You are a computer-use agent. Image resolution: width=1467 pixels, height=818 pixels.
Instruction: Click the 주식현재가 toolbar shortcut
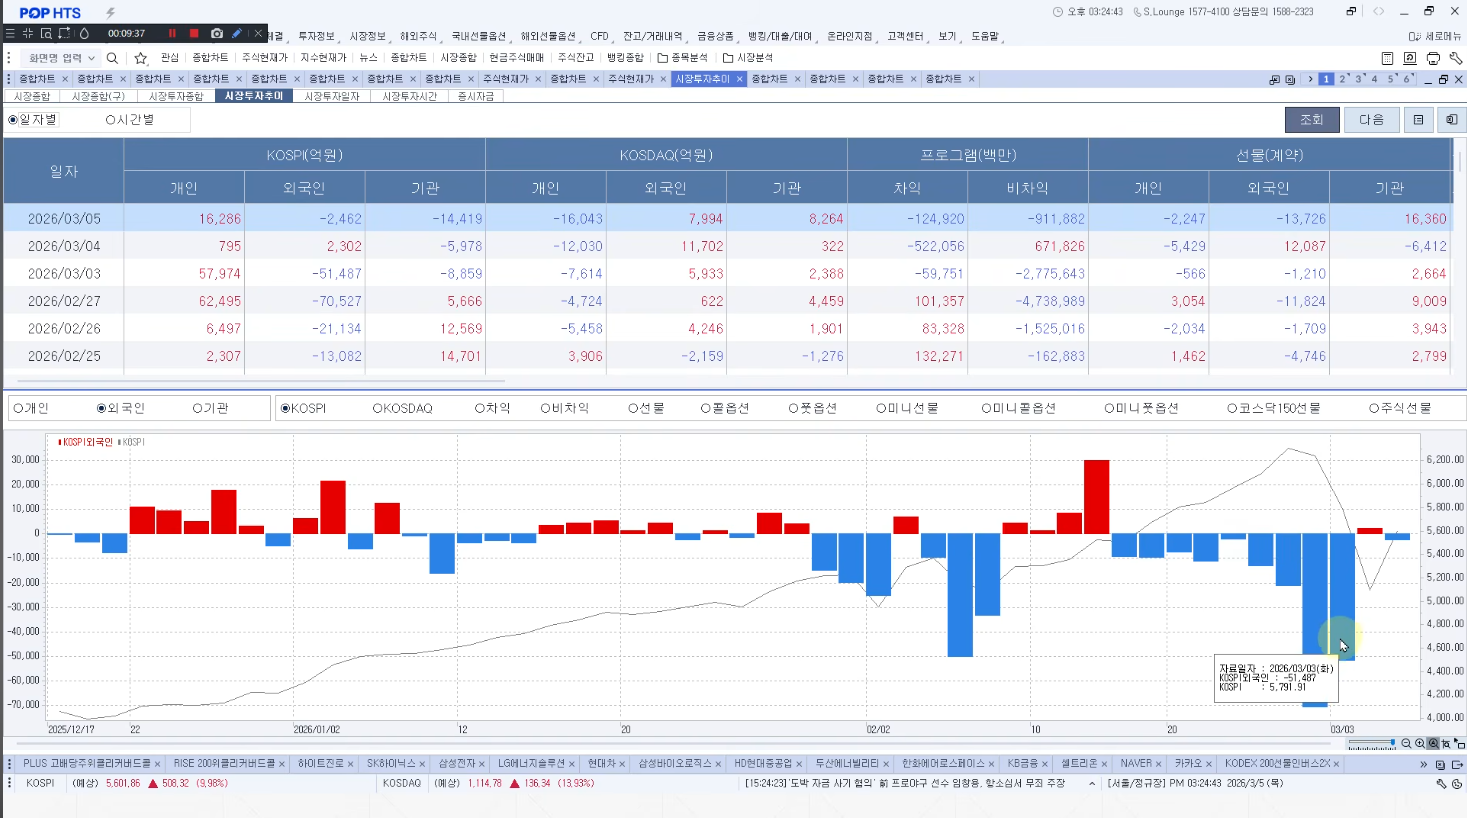[x=265, y=58]
